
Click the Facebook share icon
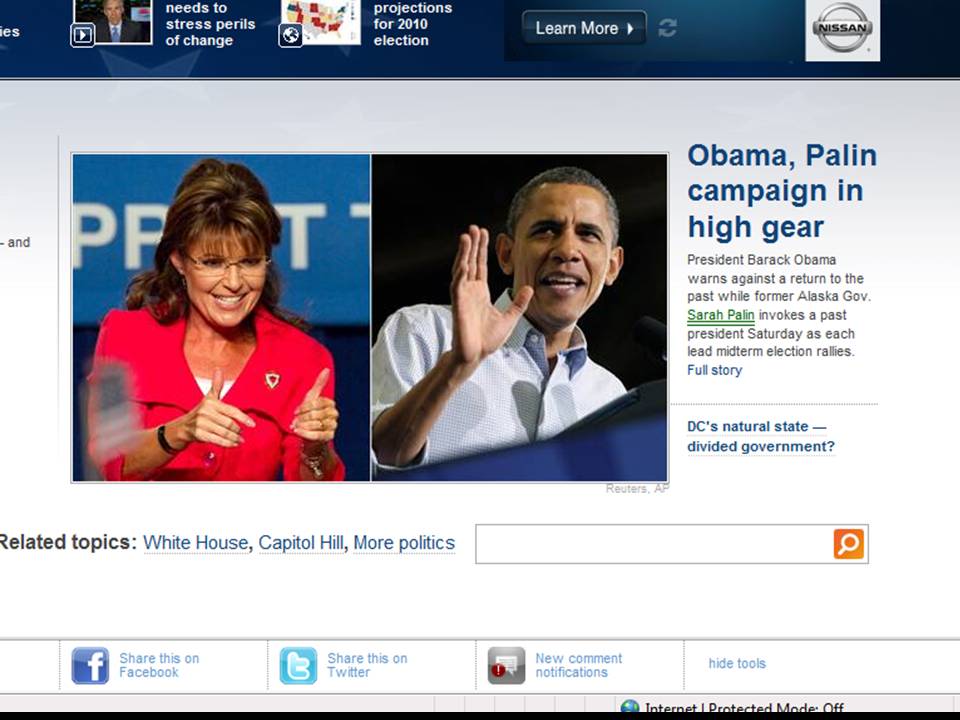[90, 665]
